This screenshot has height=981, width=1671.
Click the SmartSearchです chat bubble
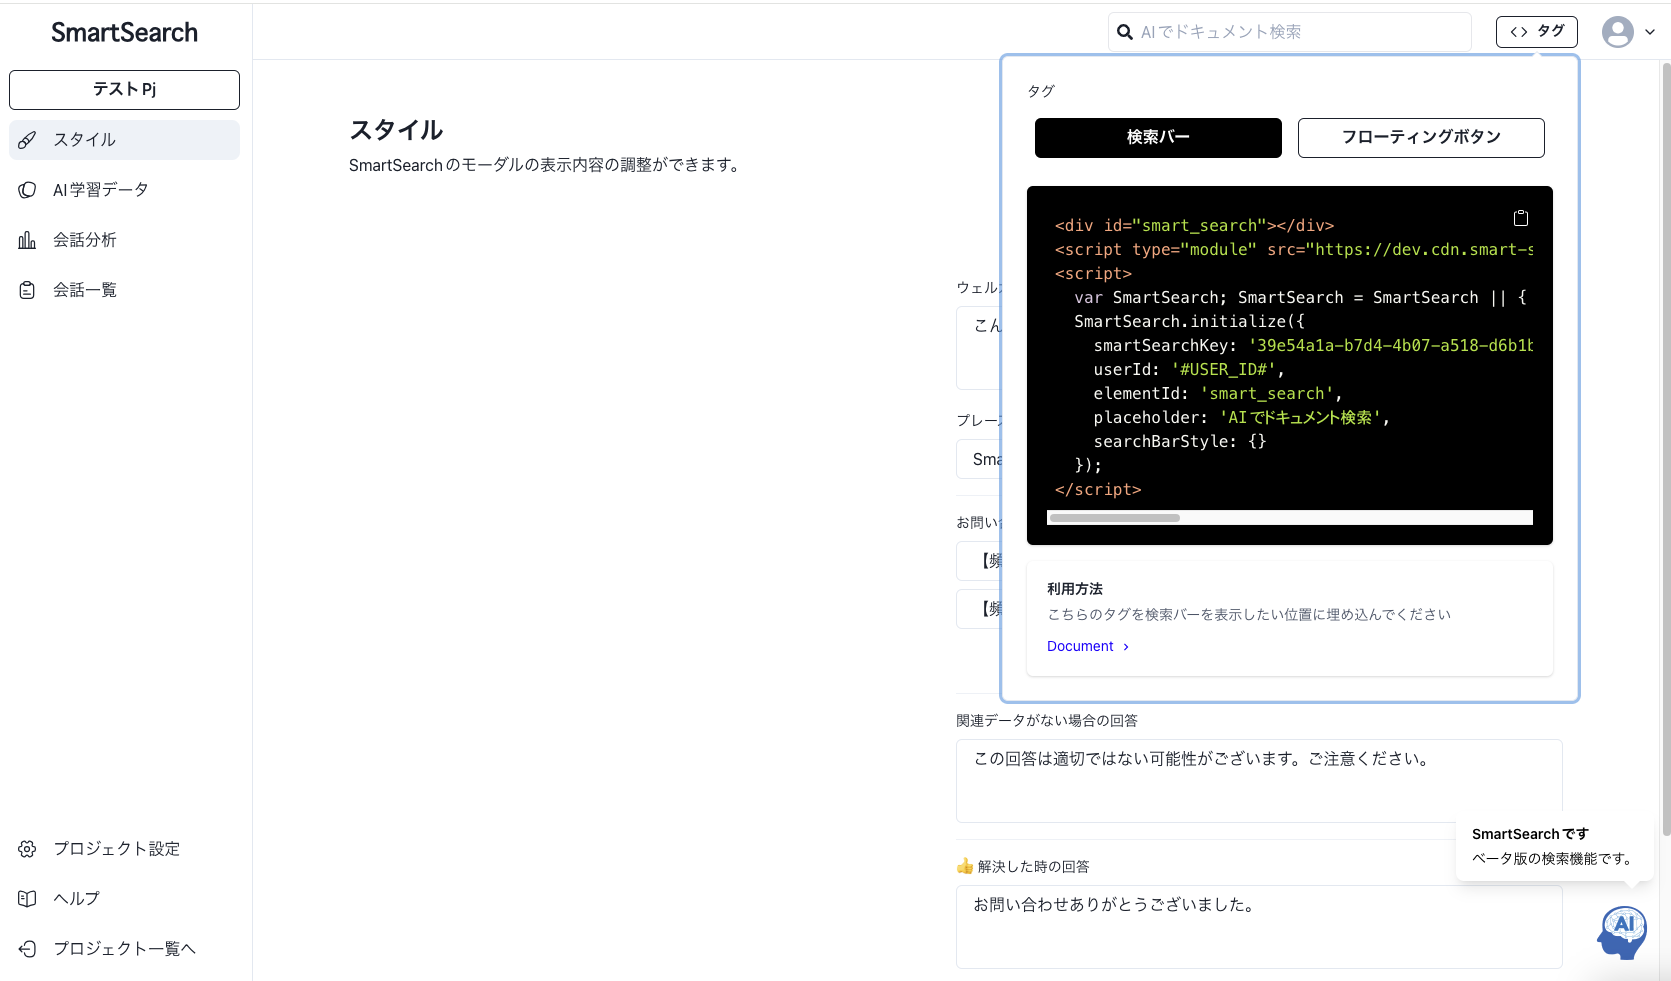click(x=1553, y=847)
